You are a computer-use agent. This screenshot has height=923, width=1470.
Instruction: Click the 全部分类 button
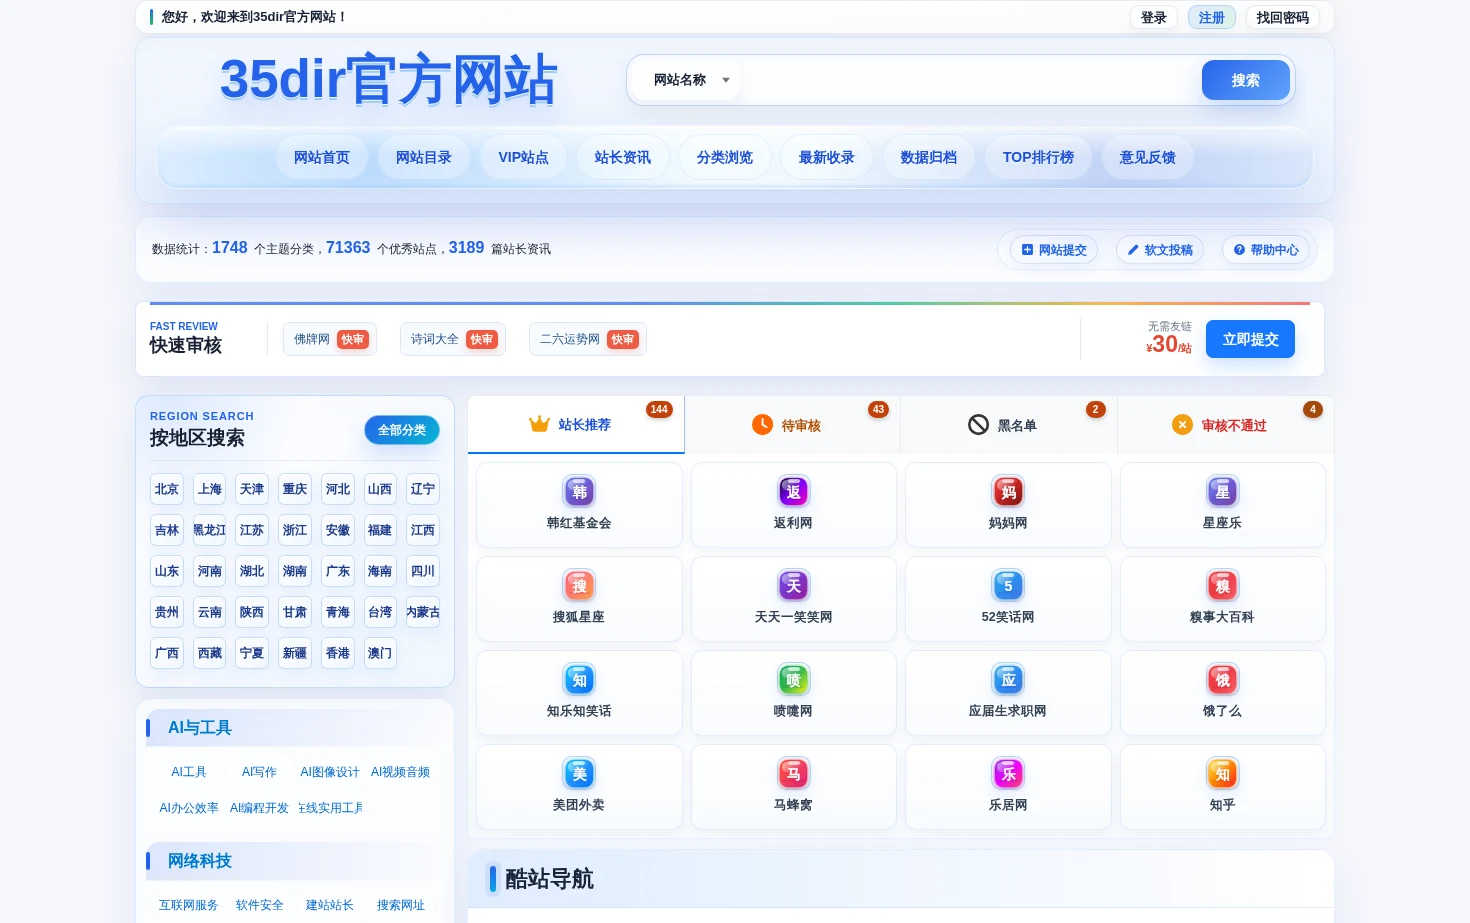[402, 430]
